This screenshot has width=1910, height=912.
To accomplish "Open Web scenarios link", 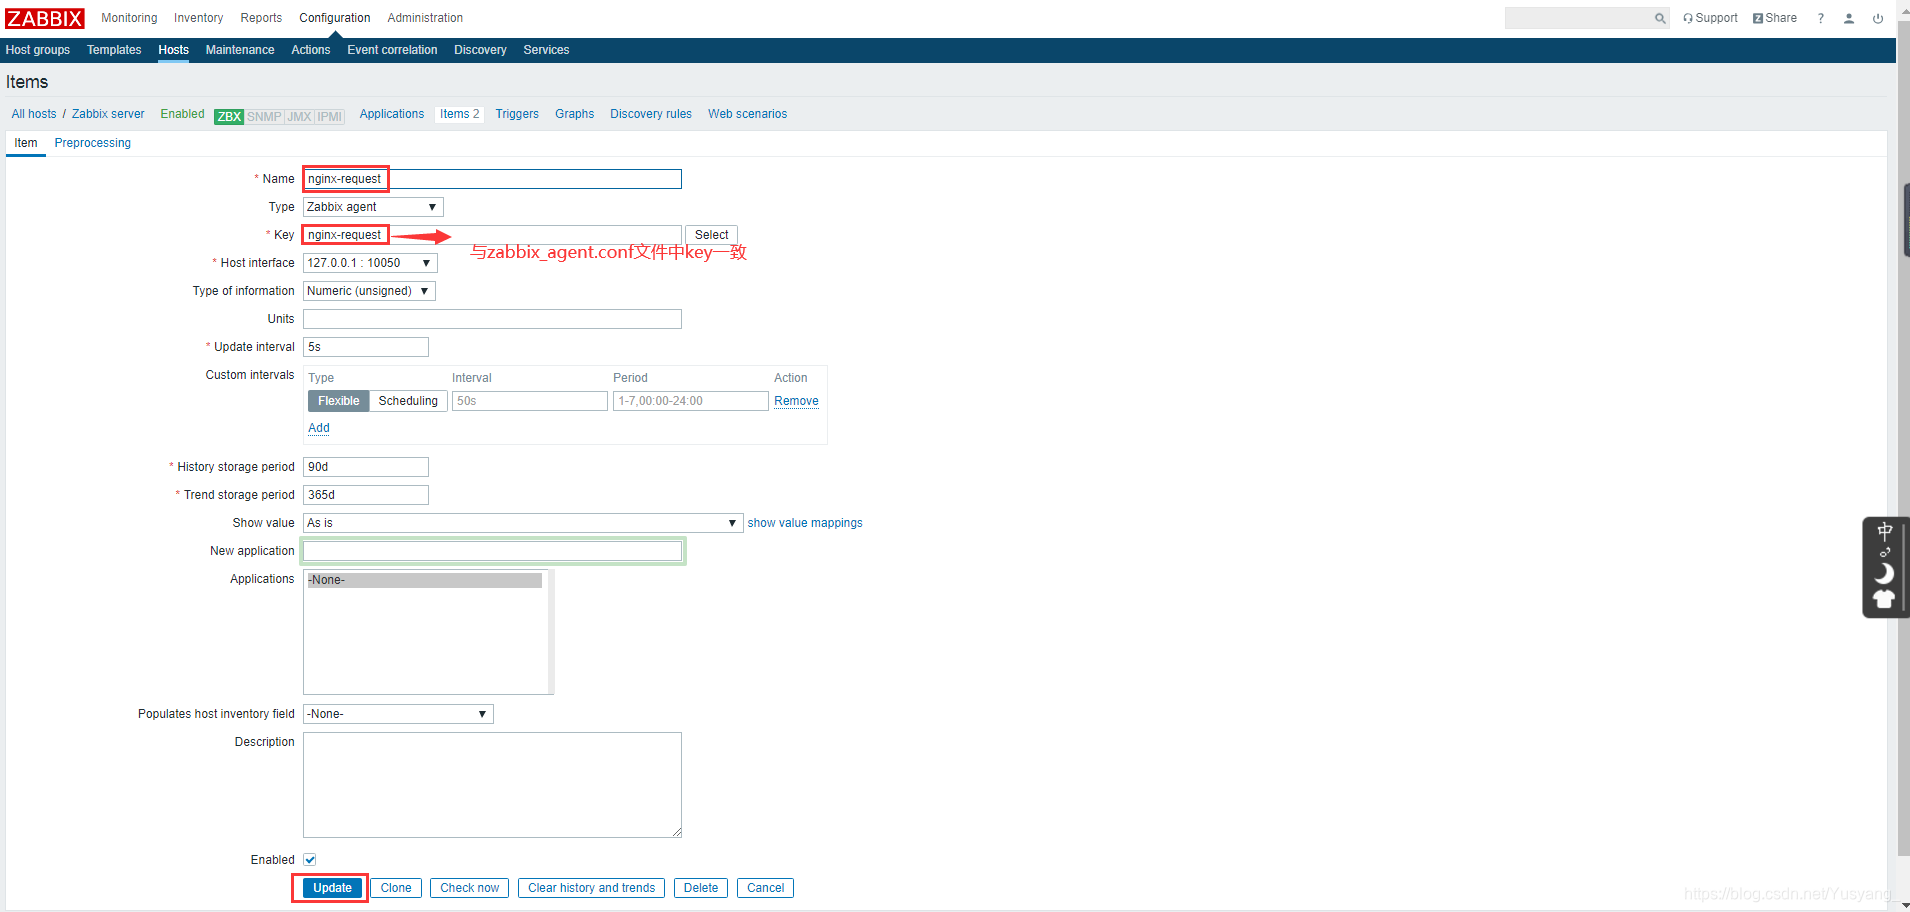I will click(x=748, y=114).
